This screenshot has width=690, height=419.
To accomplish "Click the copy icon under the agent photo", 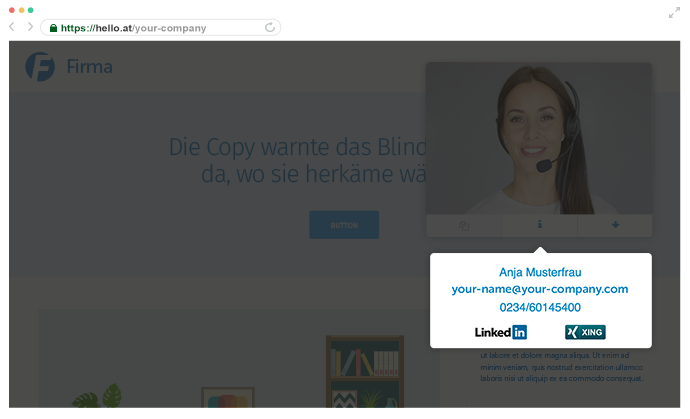I will 464,226.
